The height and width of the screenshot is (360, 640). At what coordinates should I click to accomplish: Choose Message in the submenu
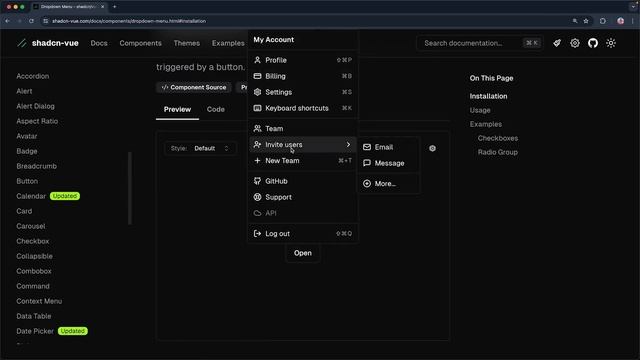pos(389,163)
